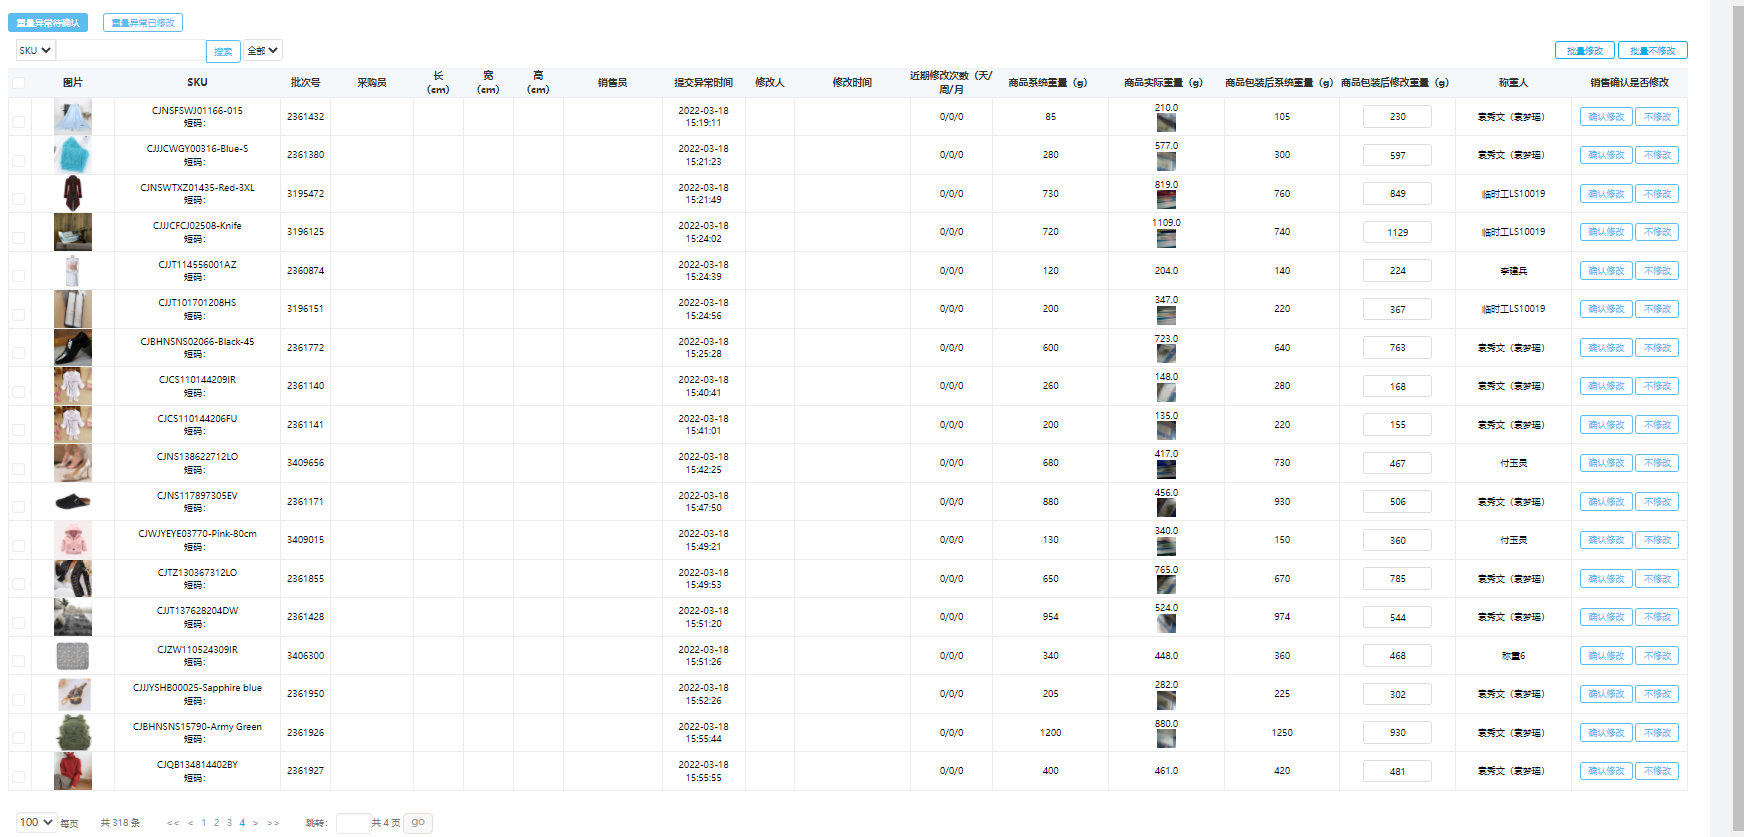Switch to the 重量异常已修改 tab
The width and height of the screenshot is (1744, 837).
click(143, 22)
